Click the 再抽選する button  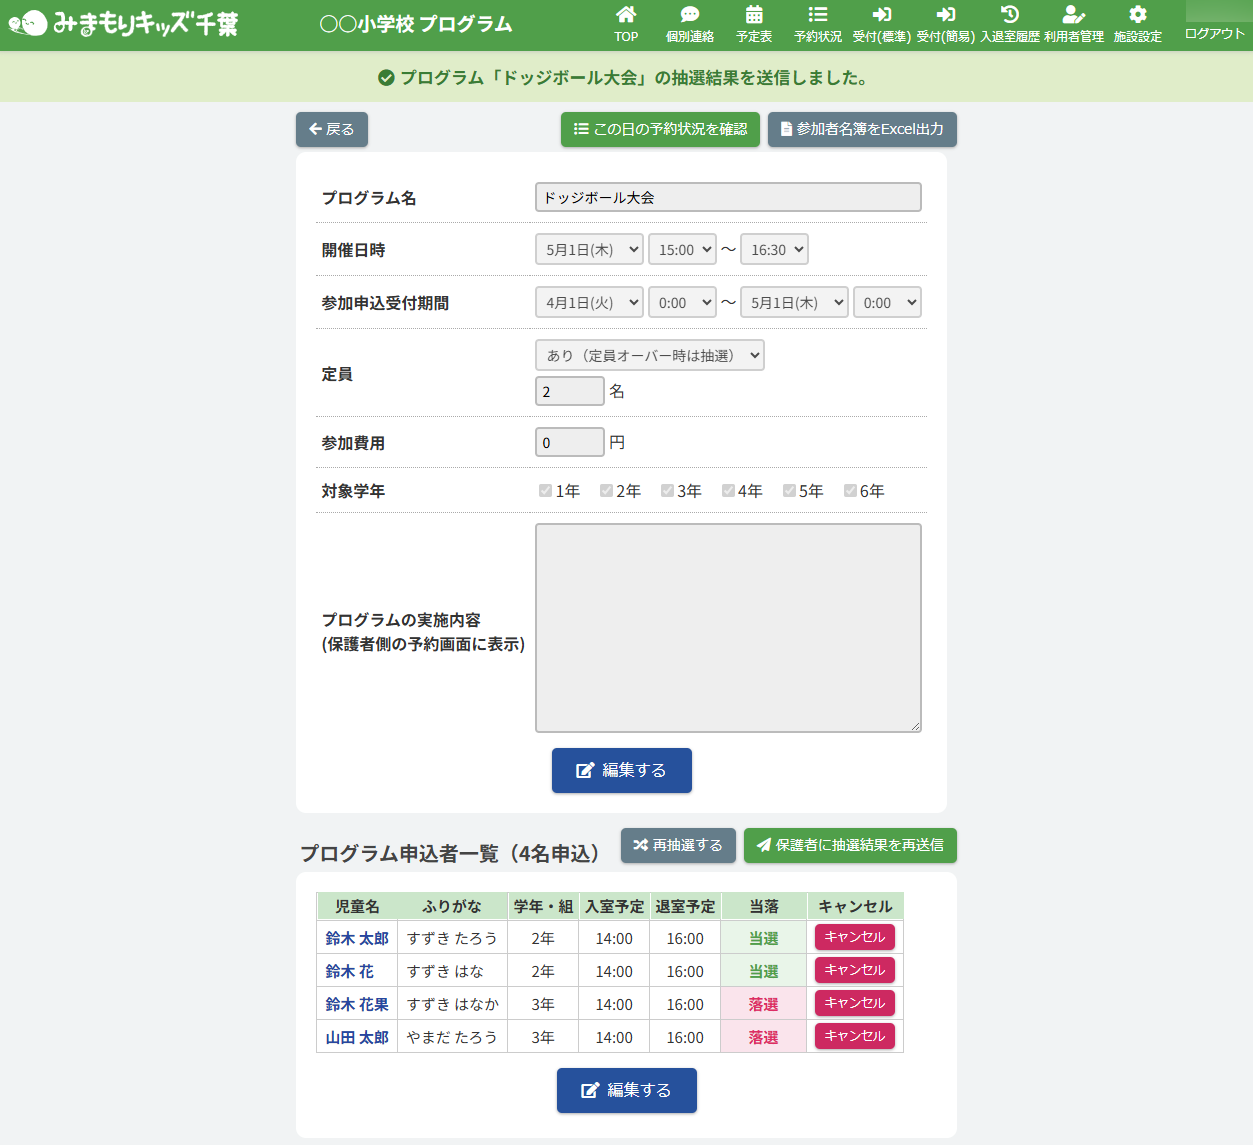pos(678,846)
